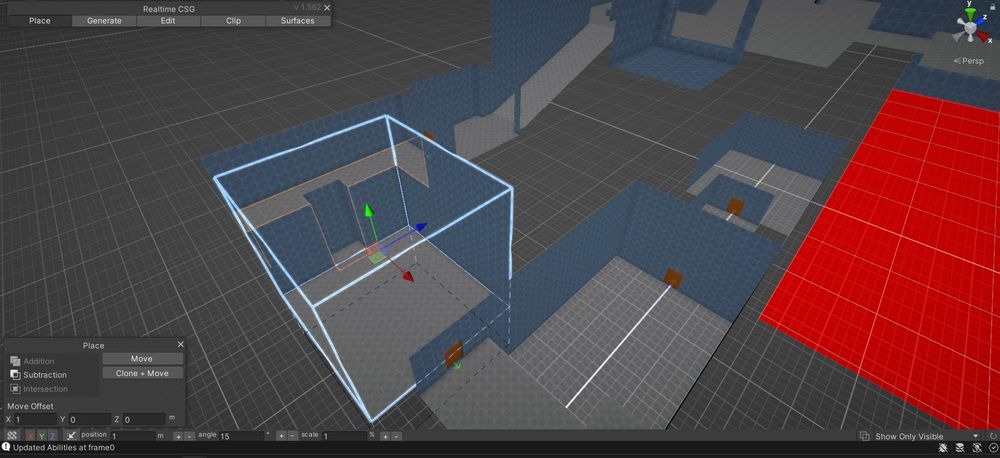Edit the Move Offset Z field

[144, 419]
